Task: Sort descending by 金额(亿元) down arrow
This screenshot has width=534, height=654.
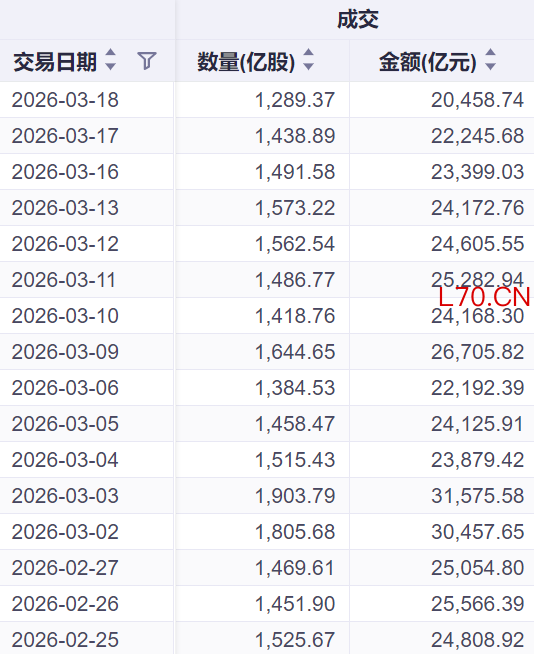Action: point(491,66)
